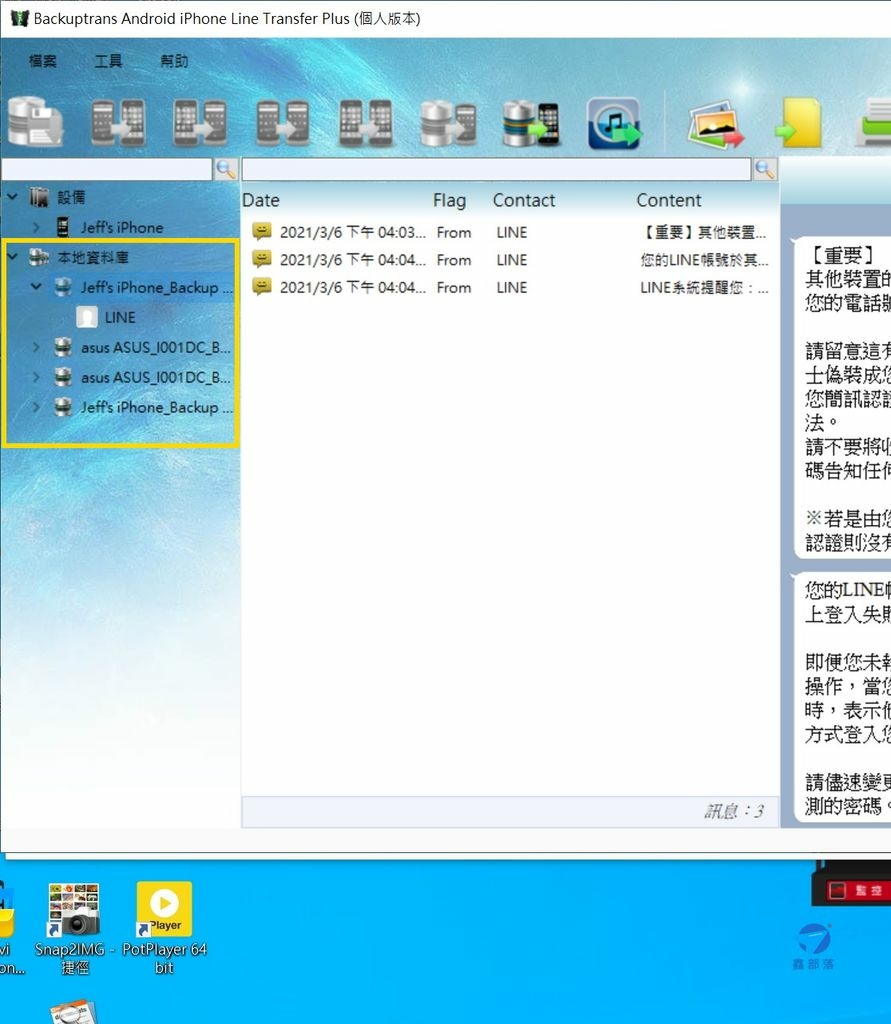Click the 訊息：3 status text
The image size is (891, 1024).
click(x=734, y=812)
